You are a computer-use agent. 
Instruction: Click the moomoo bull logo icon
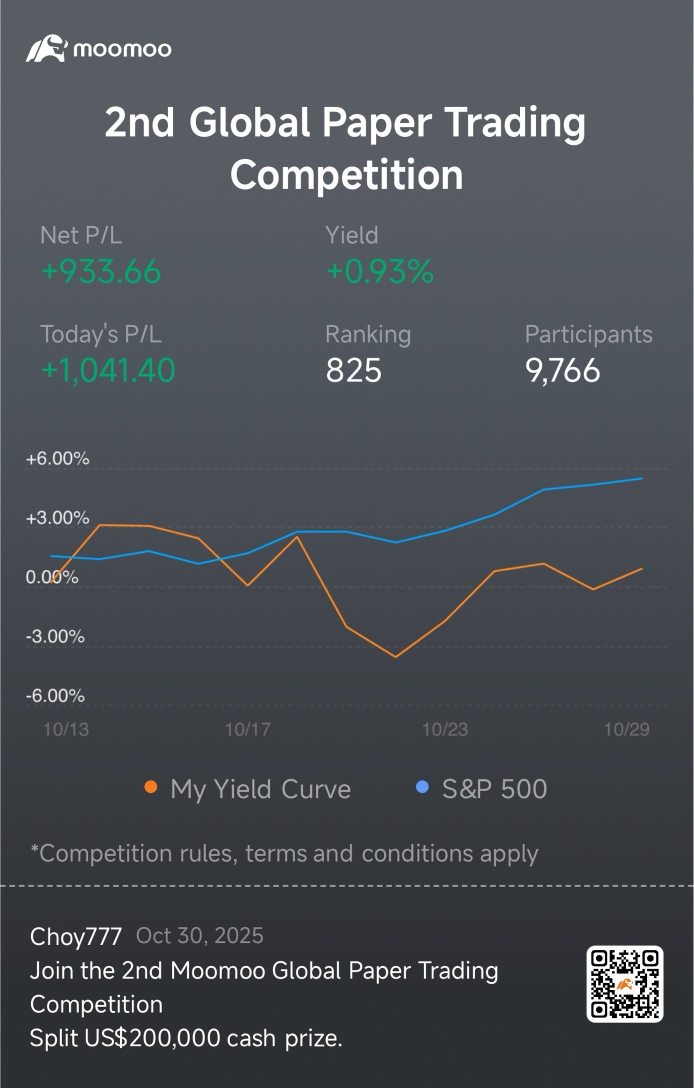pos(46,49)
